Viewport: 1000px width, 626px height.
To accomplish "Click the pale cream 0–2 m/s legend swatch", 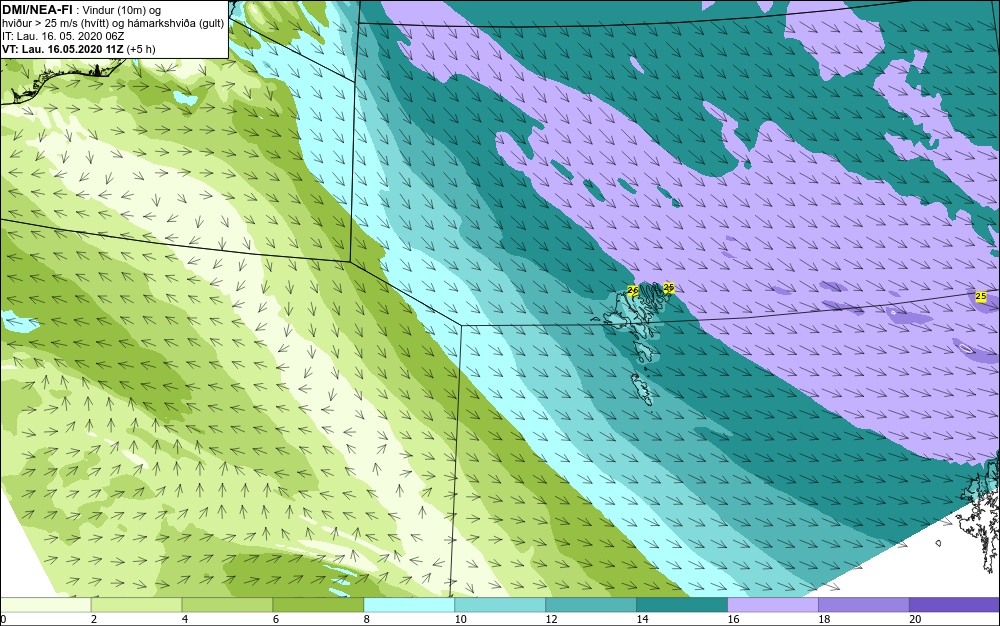I will (46, 605).
